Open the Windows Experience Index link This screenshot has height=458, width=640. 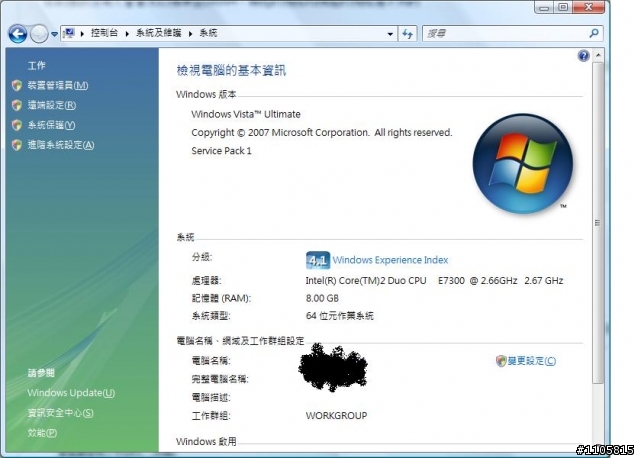tap(390, 260)
